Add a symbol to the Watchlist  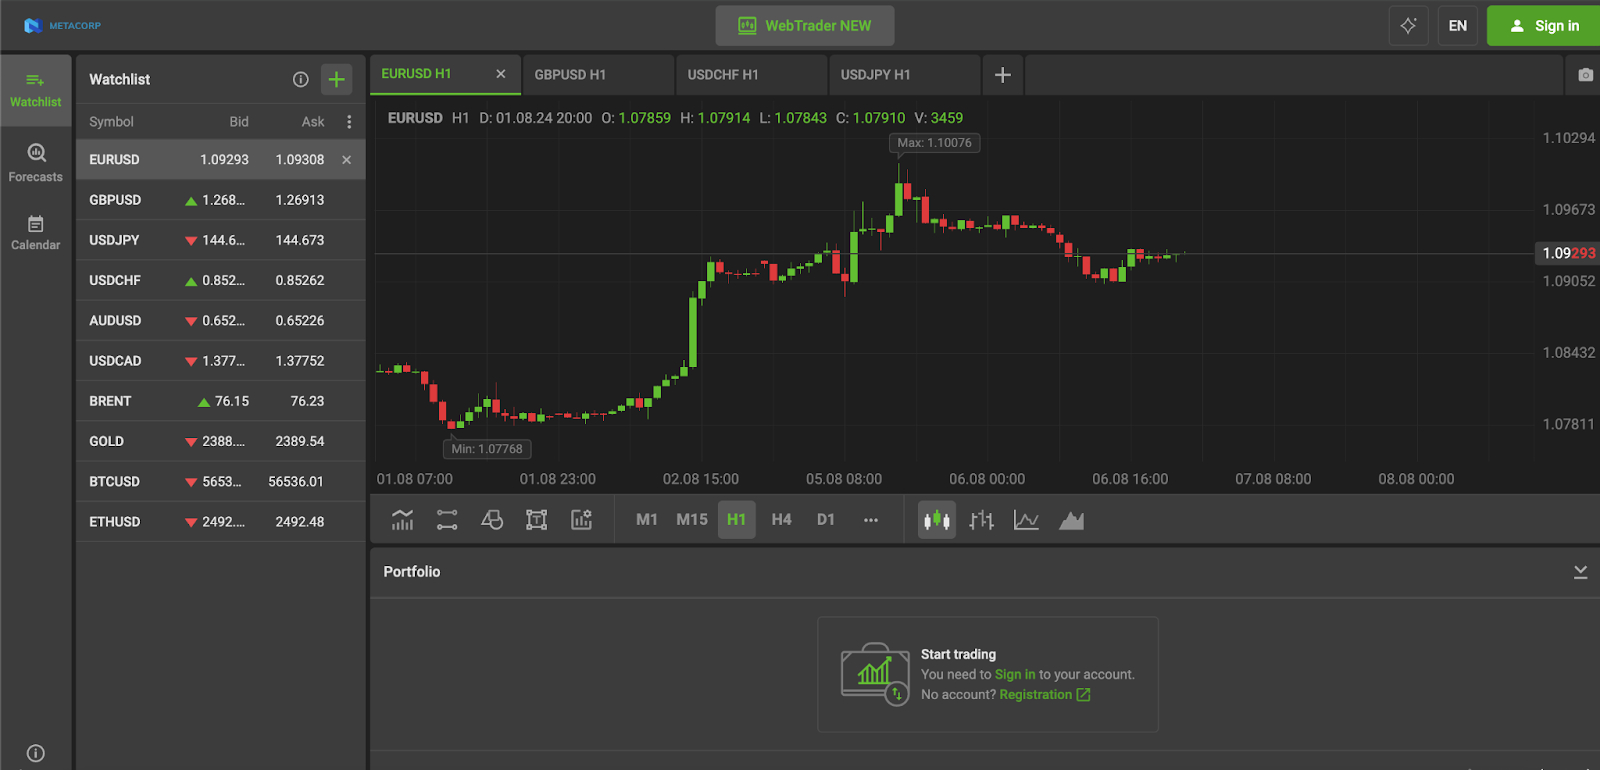click(337, 79)
